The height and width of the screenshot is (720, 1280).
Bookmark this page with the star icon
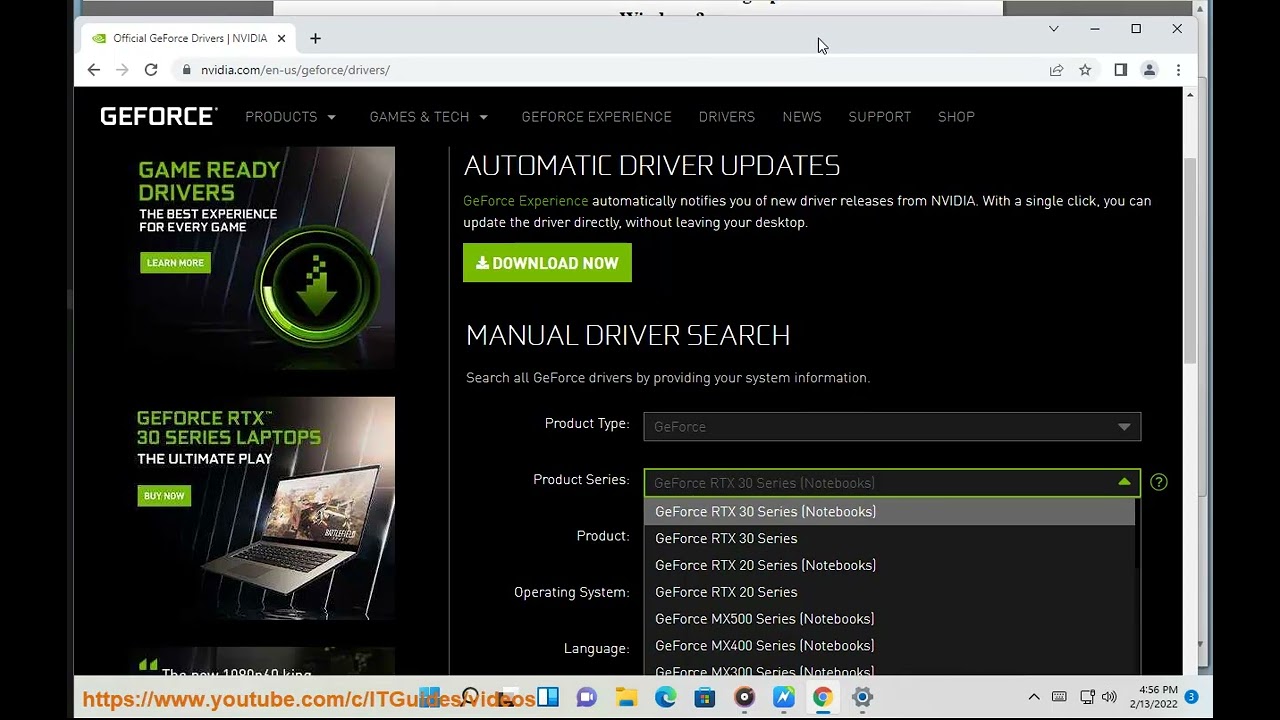point(1085,70)
